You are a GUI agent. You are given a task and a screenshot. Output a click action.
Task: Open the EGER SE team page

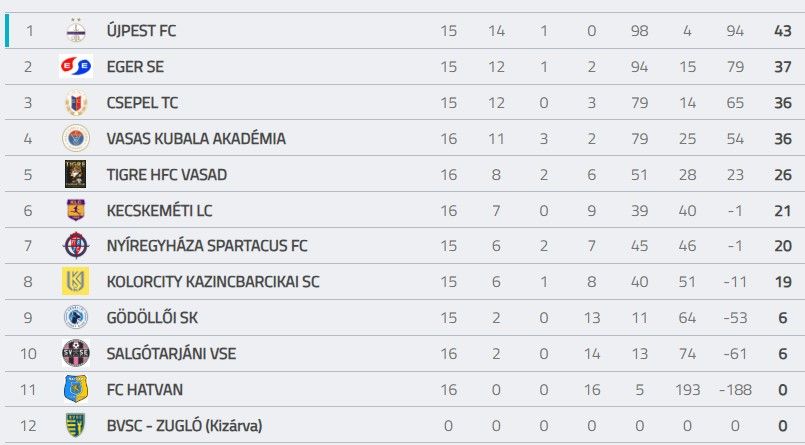click(x=135, y=67)
